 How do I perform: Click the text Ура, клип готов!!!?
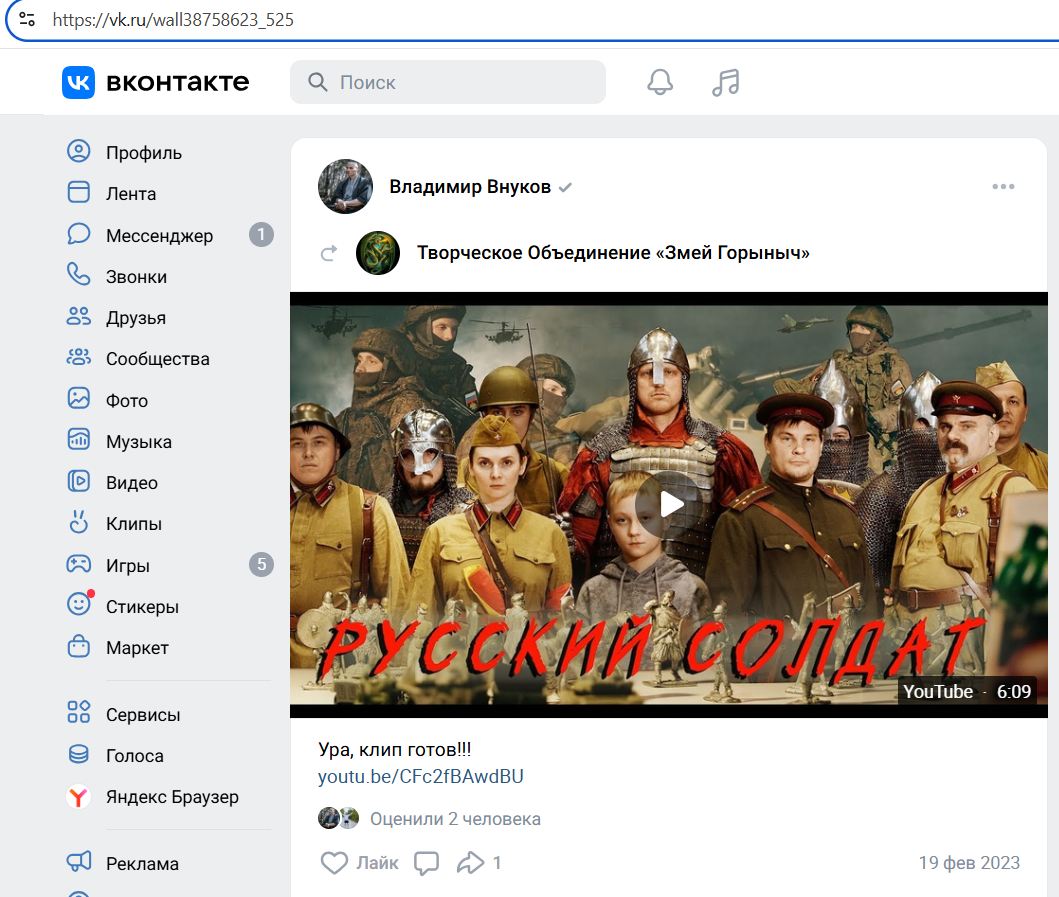pyautogui.click(x=394, y=749)
